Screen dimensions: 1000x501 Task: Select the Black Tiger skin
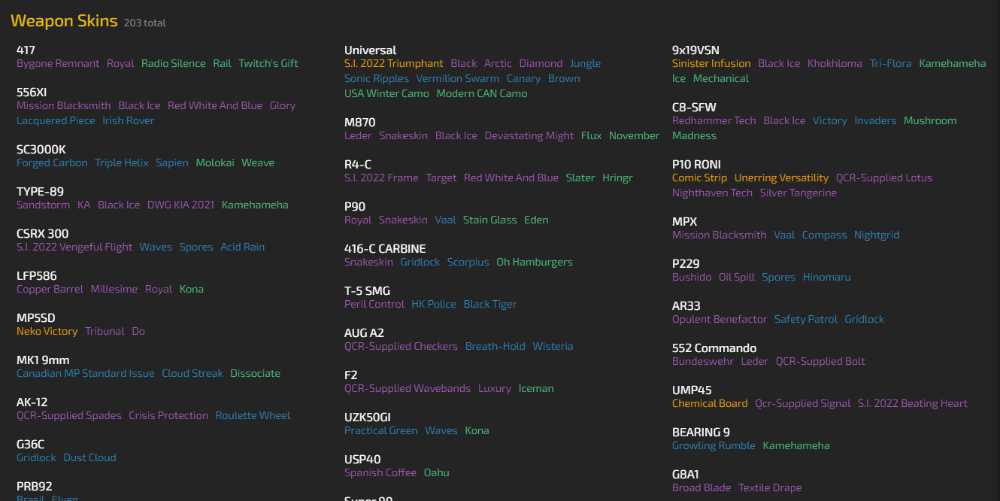(490, 305)
